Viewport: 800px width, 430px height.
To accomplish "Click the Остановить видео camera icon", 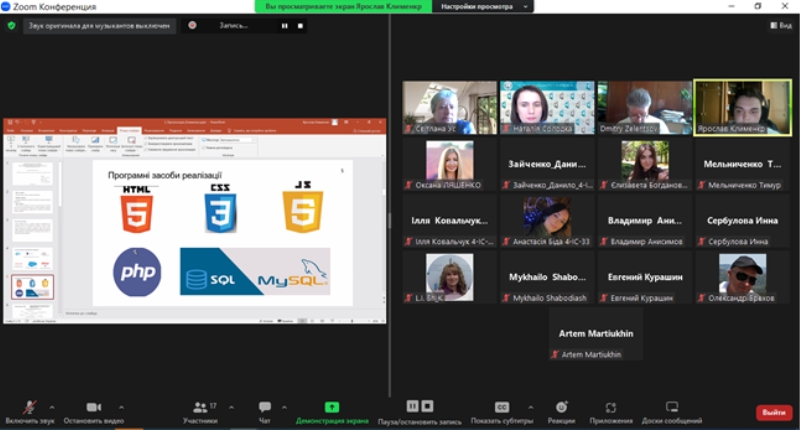I will [93, 407].
